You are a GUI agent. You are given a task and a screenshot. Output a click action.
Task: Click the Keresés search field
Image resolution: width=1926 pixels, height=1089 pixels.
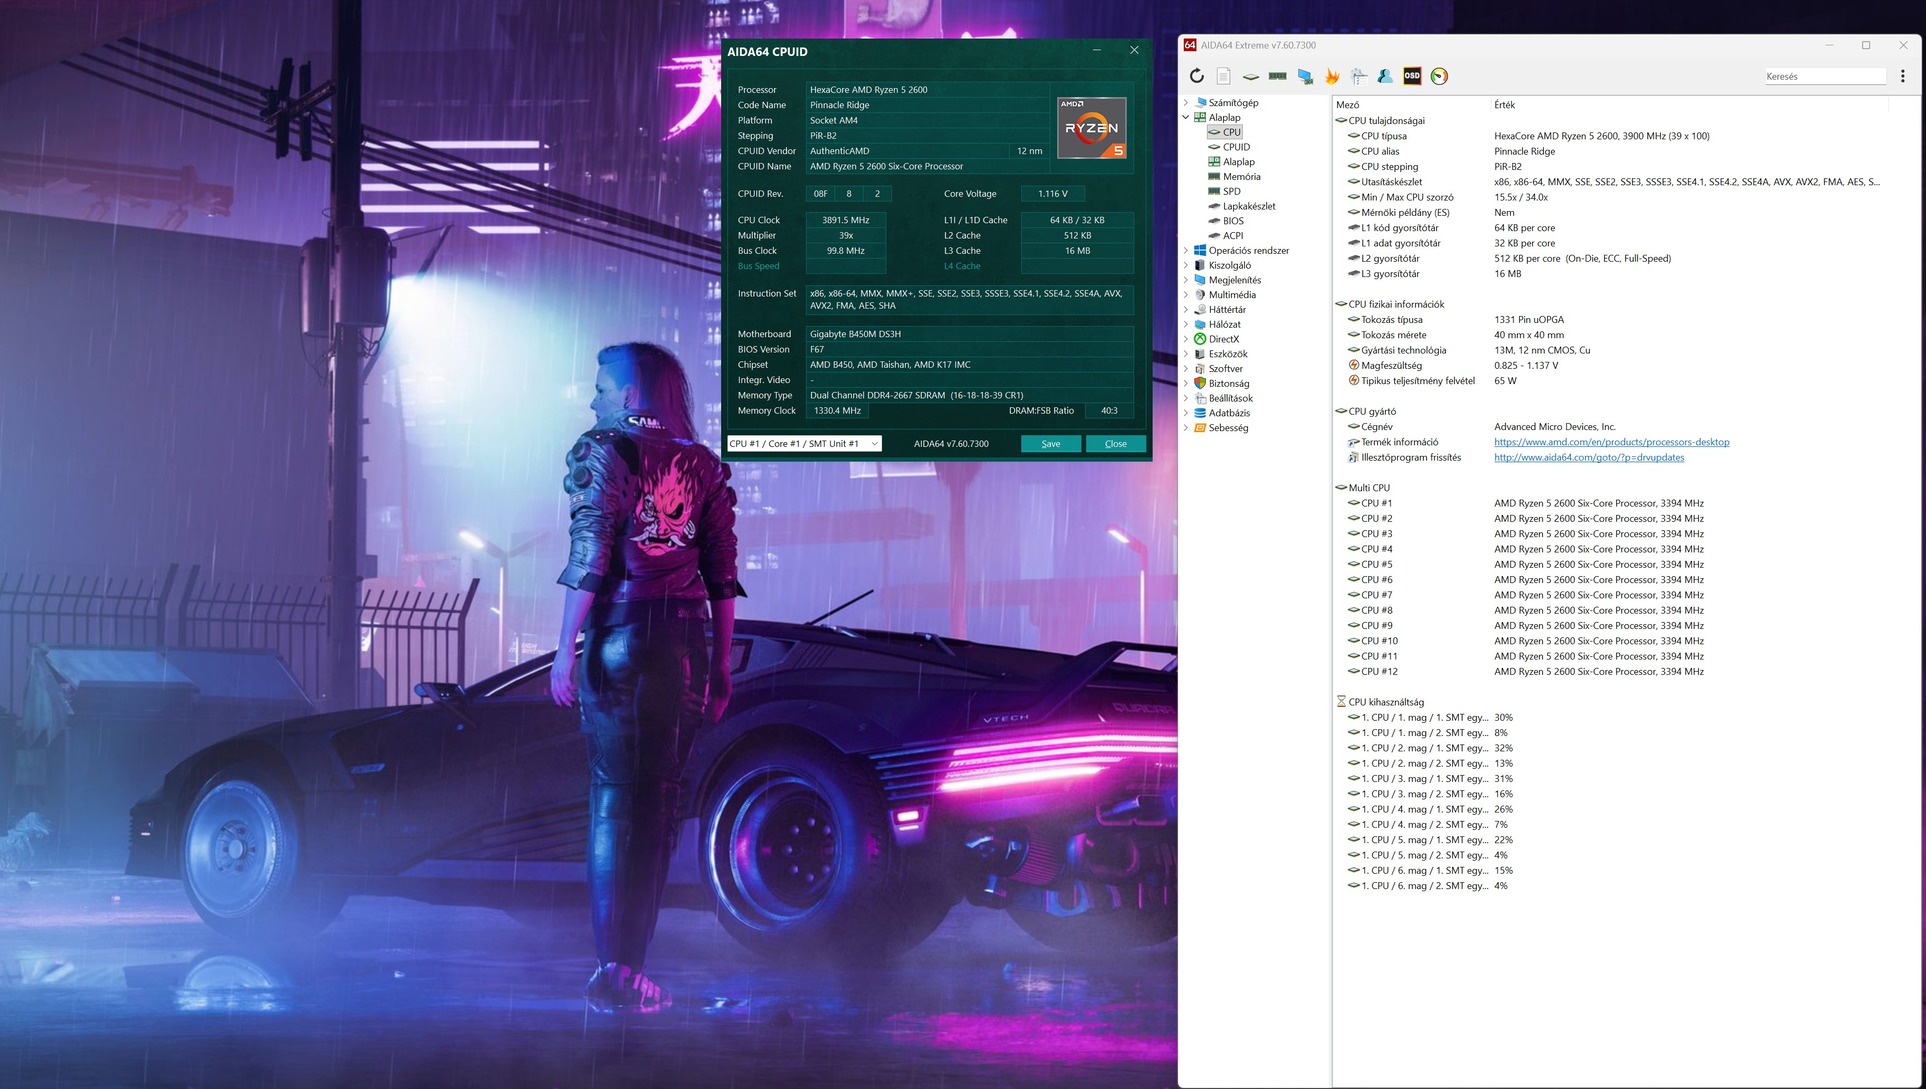pyautogui.click(x=1823, y=76)
